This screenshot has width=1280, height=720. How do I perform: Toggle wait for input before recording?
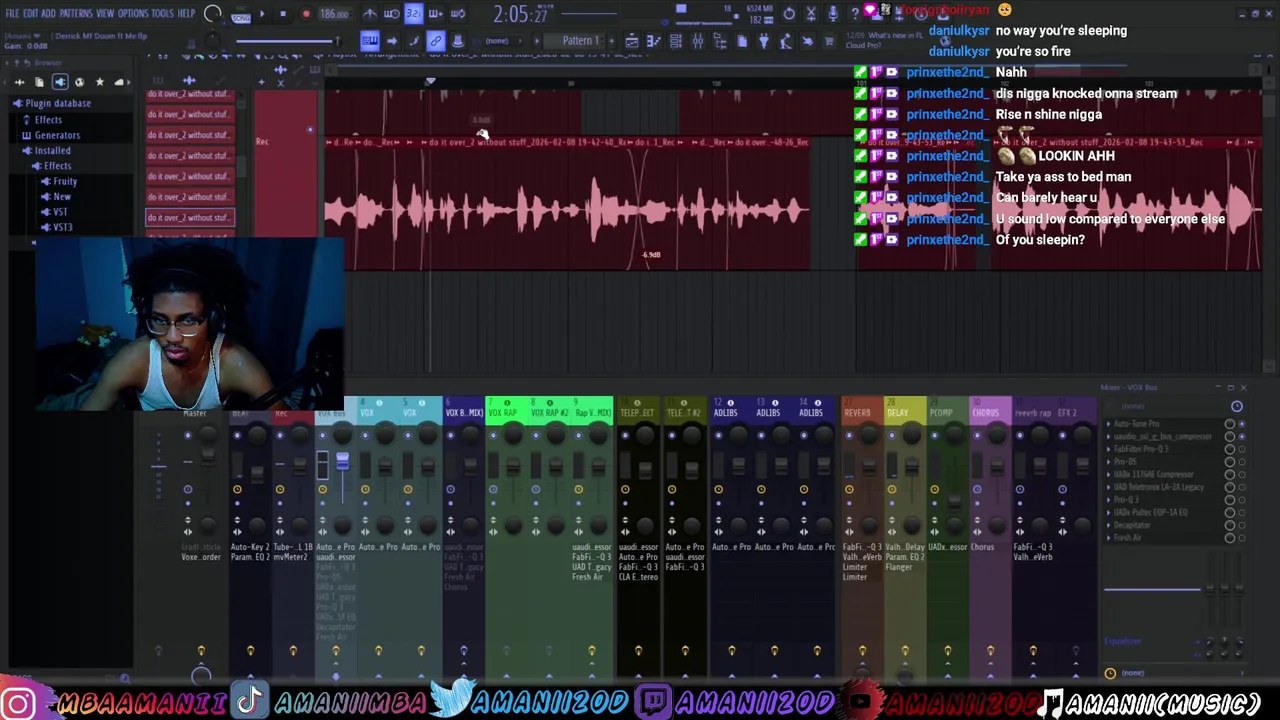(x=391, y=14)
